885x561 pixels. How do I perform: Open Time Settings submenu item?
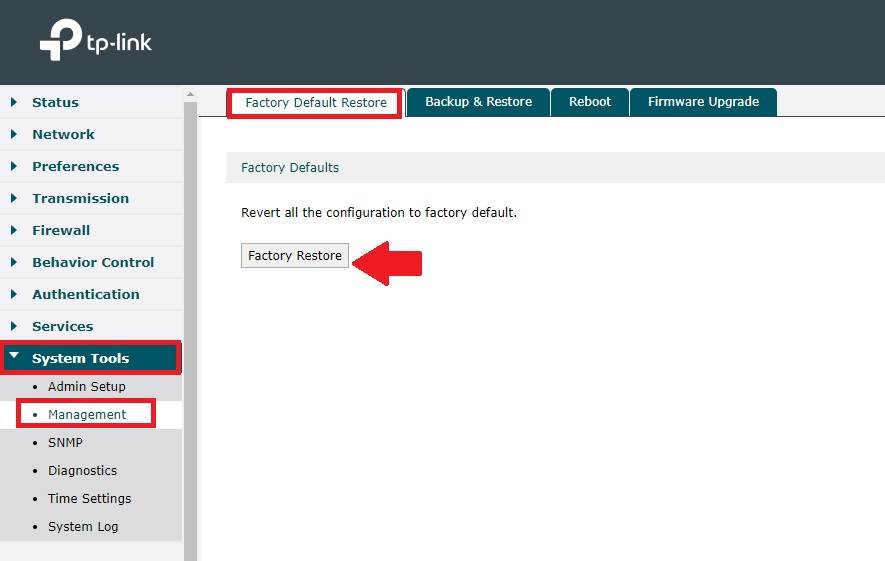pos(89,498)
